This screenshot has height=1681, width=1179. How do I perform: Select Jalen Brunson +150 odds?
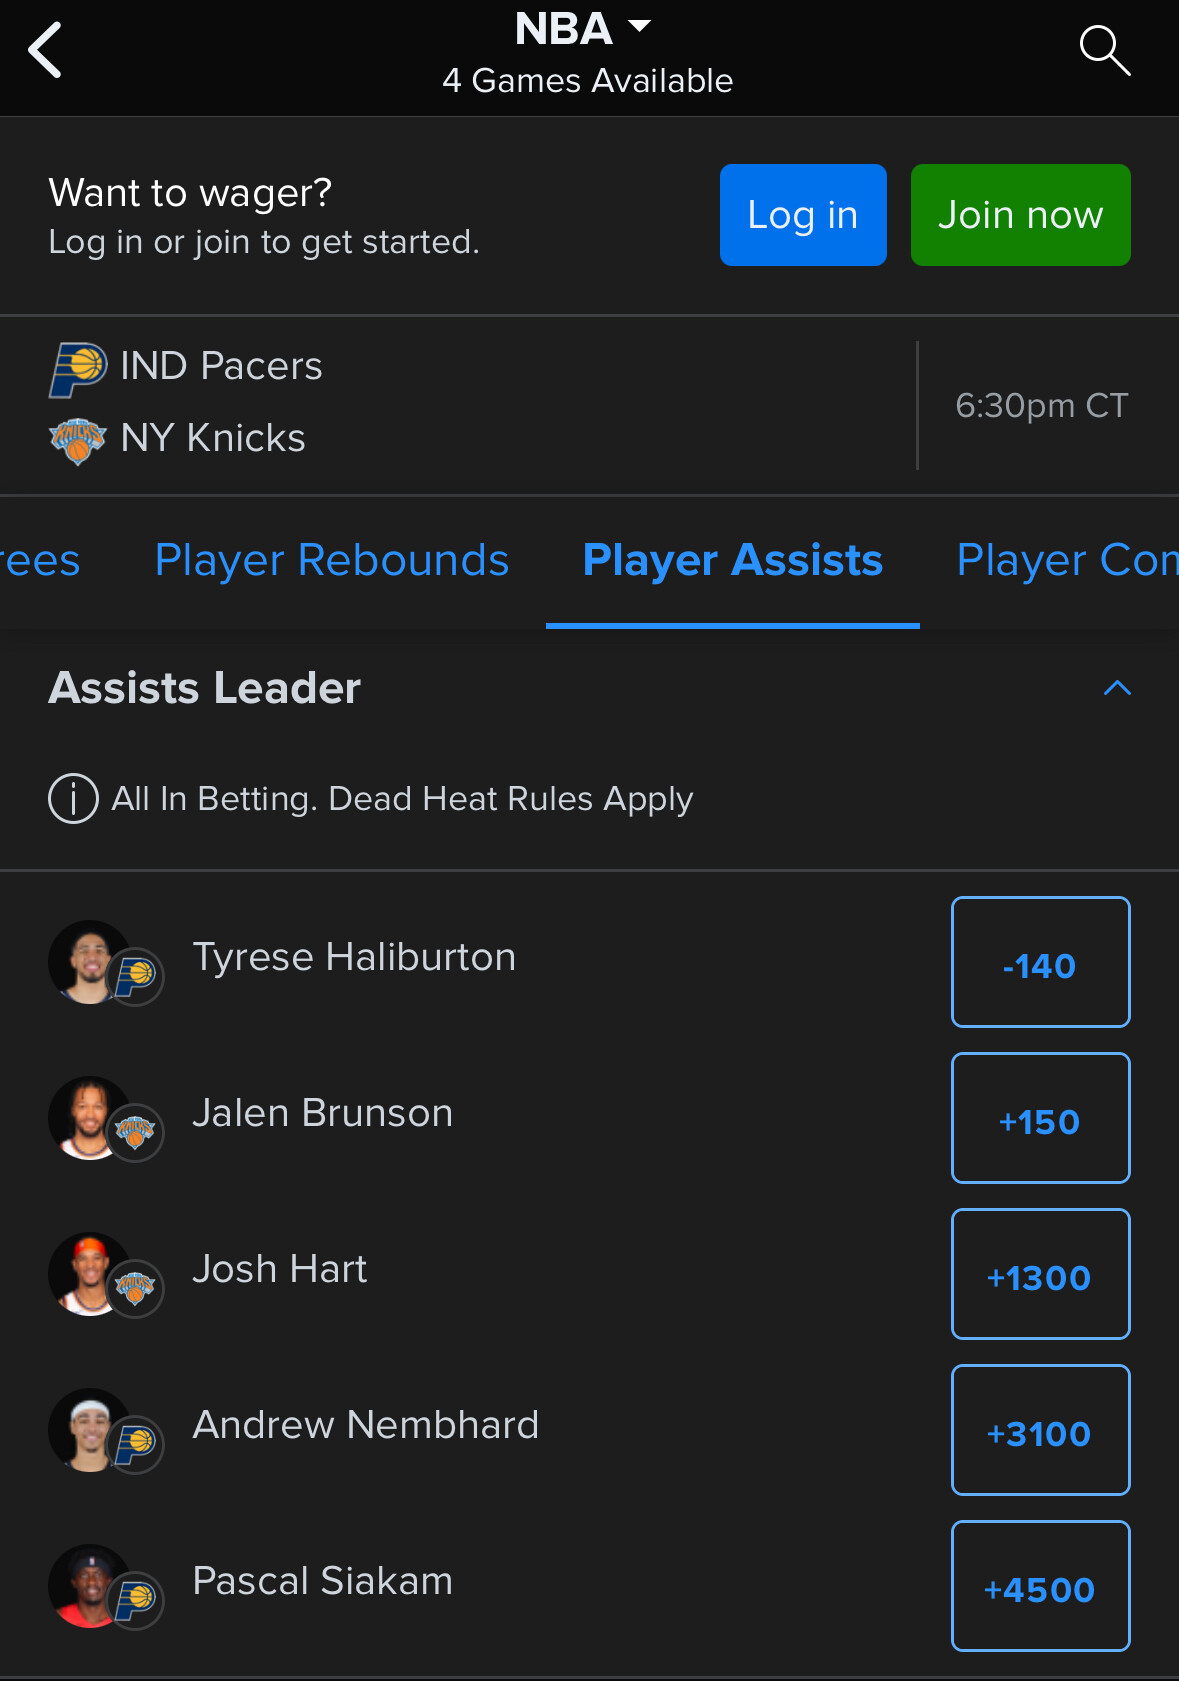click(1040, 1118)
